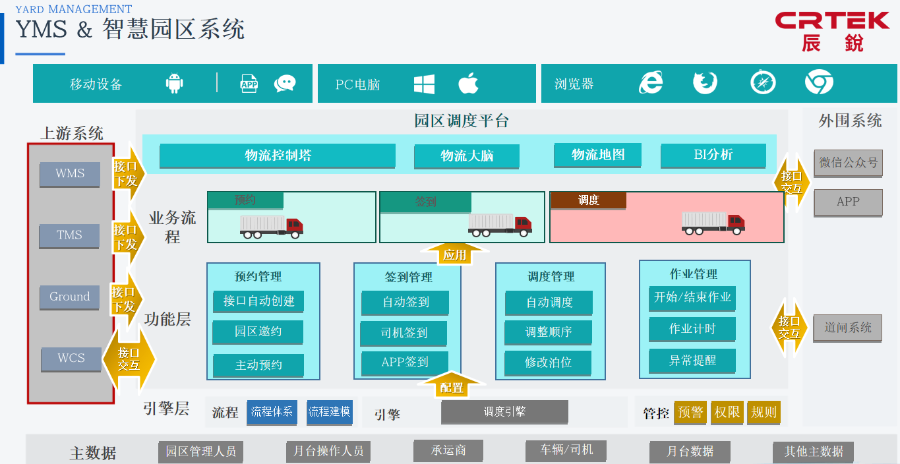The image size is (900, 464).
Task: Select the WCS upstream system box
Action: click(71, 358)
